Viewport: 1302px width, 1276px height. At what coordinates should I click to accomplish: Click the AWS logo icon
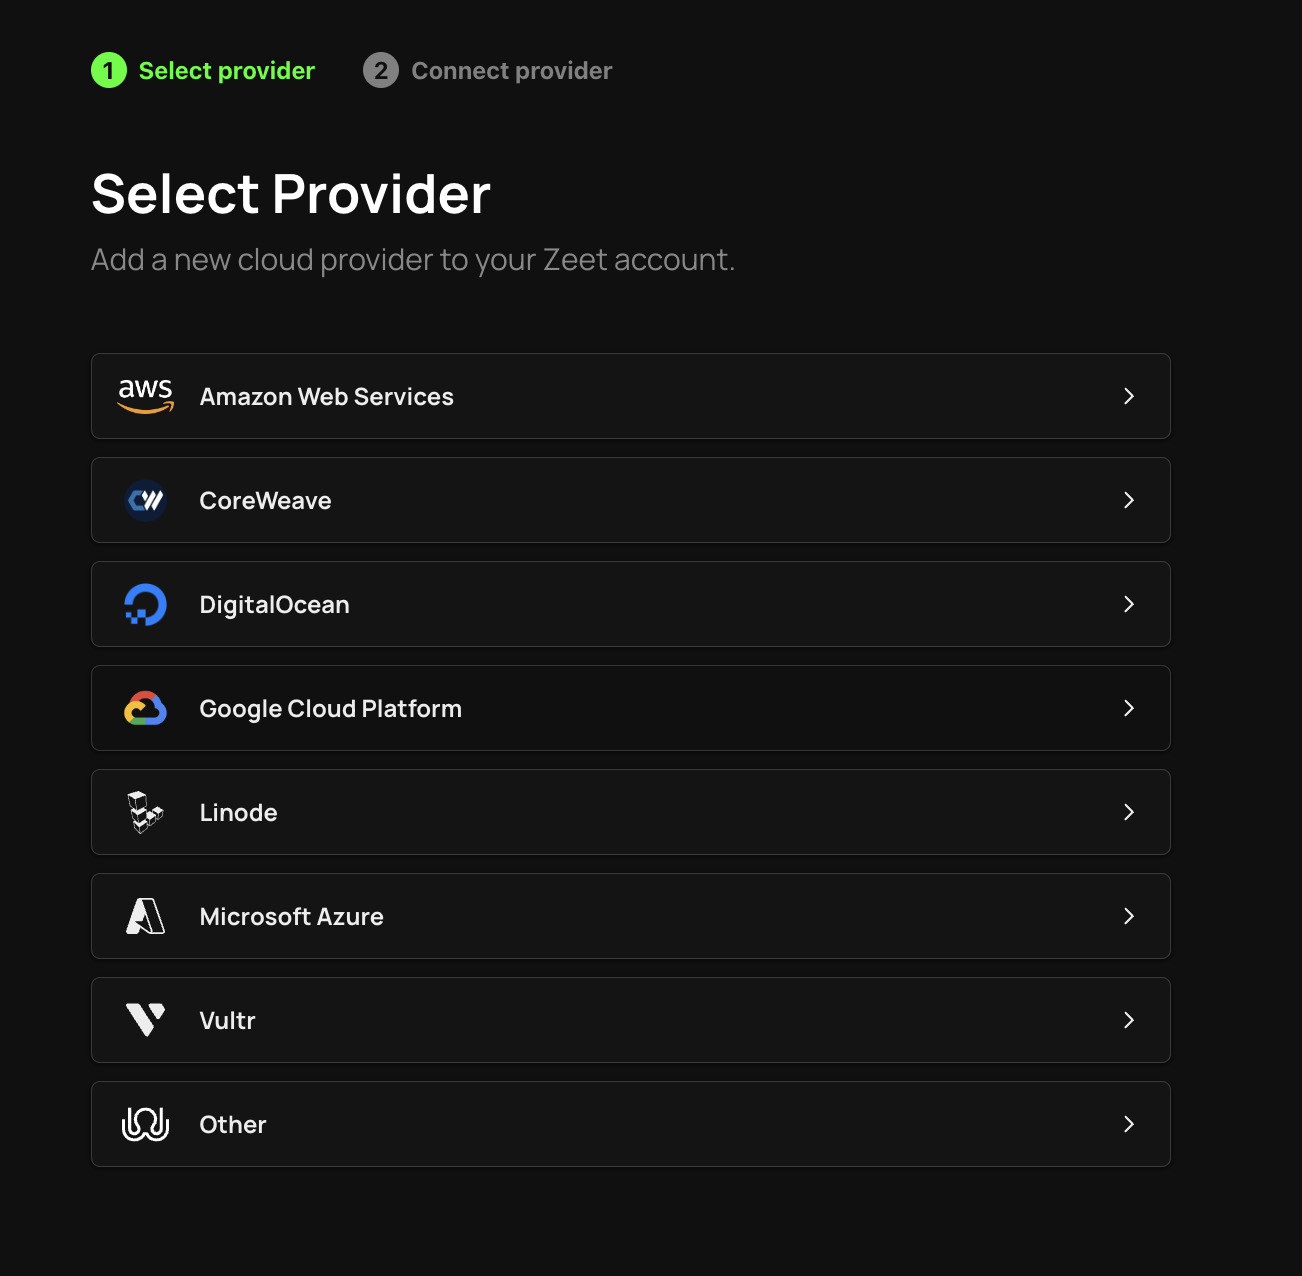click(x=146, y=396)
